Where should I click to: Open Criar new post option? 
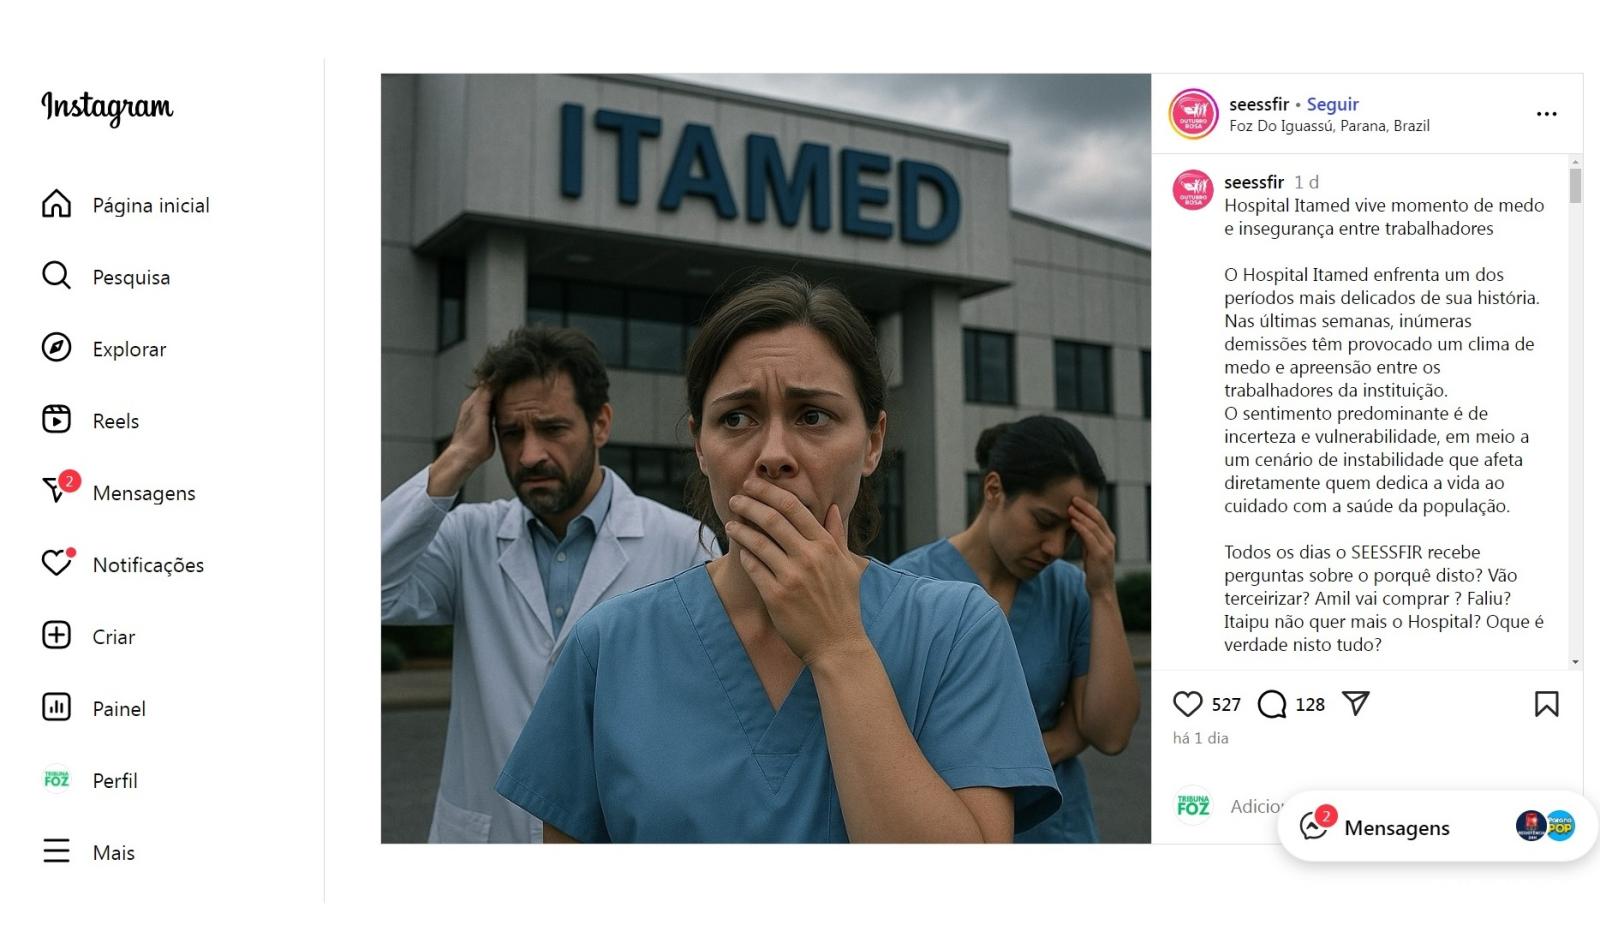[88, 637]
